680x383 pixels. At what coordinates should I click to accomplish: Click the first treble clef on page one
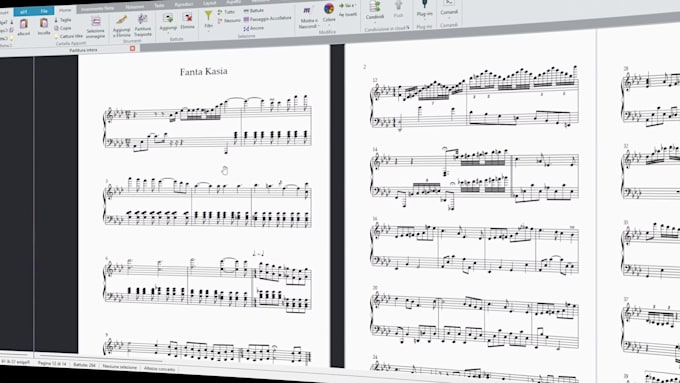[110, 115]
